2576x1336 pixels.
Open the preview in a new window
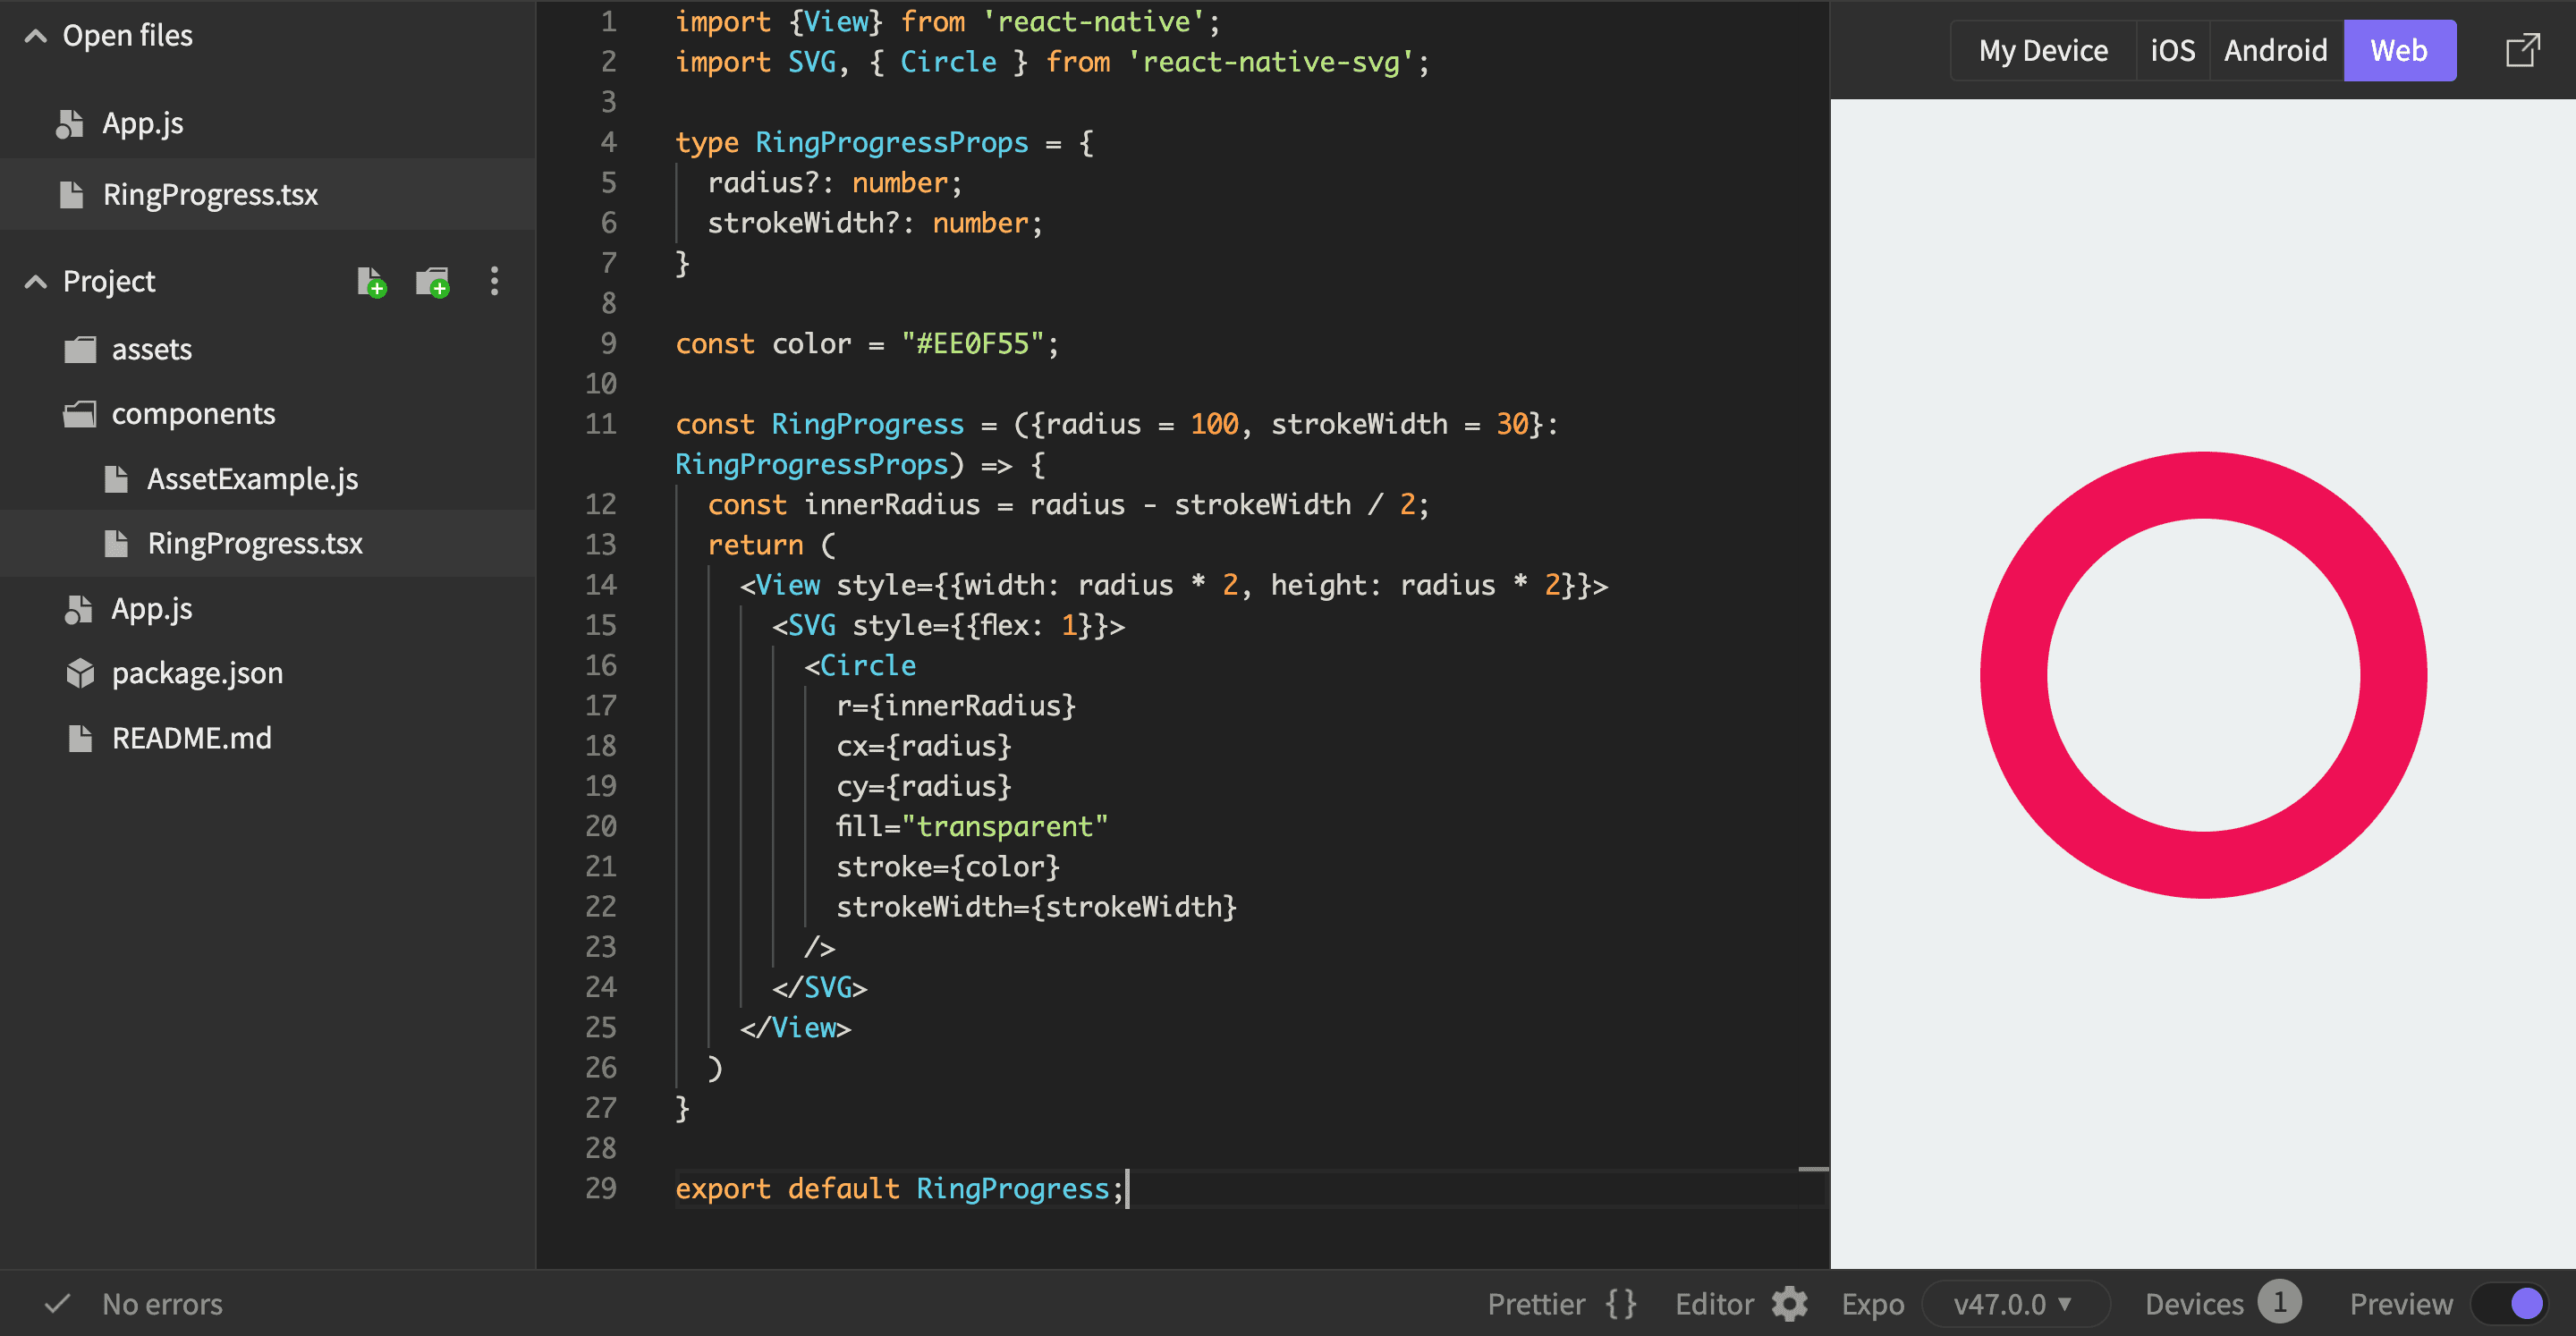tap(2524, 48)
